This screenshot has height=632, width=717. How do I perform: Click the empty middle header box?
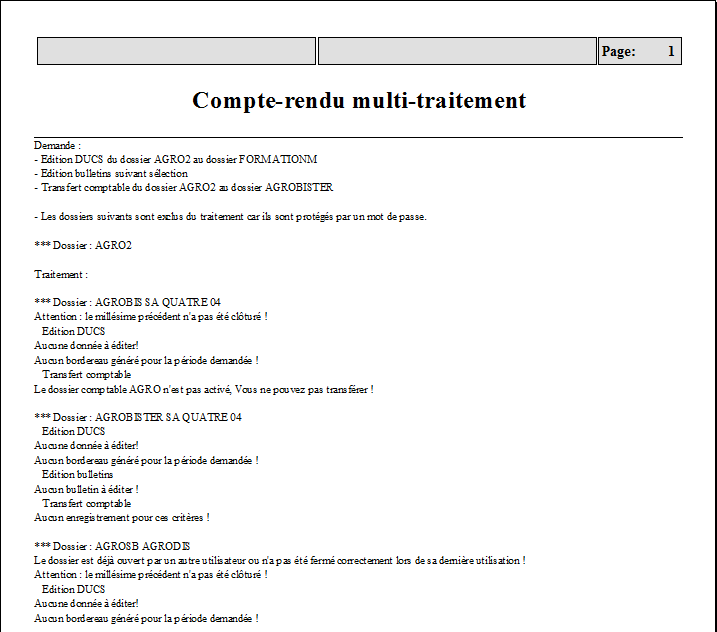tap(457, 51)
